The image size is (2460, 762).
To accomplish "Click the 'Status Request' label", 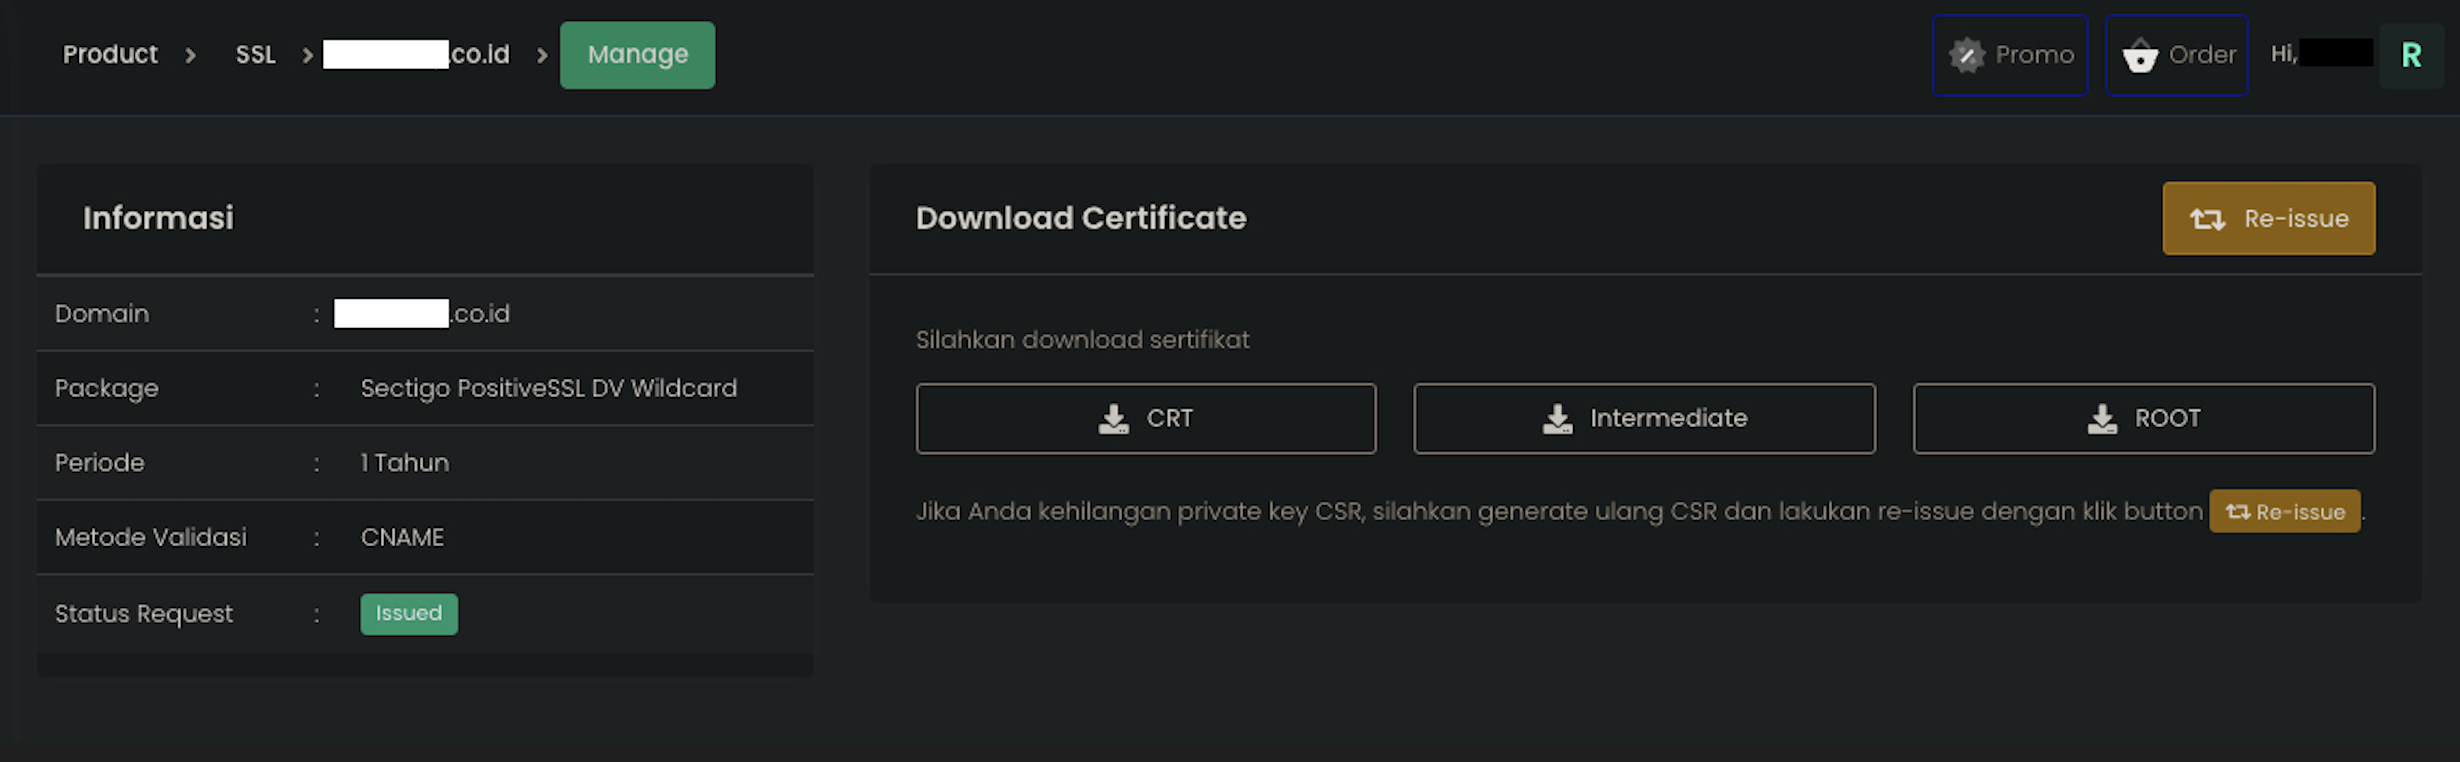I will [x=144, y=614].
